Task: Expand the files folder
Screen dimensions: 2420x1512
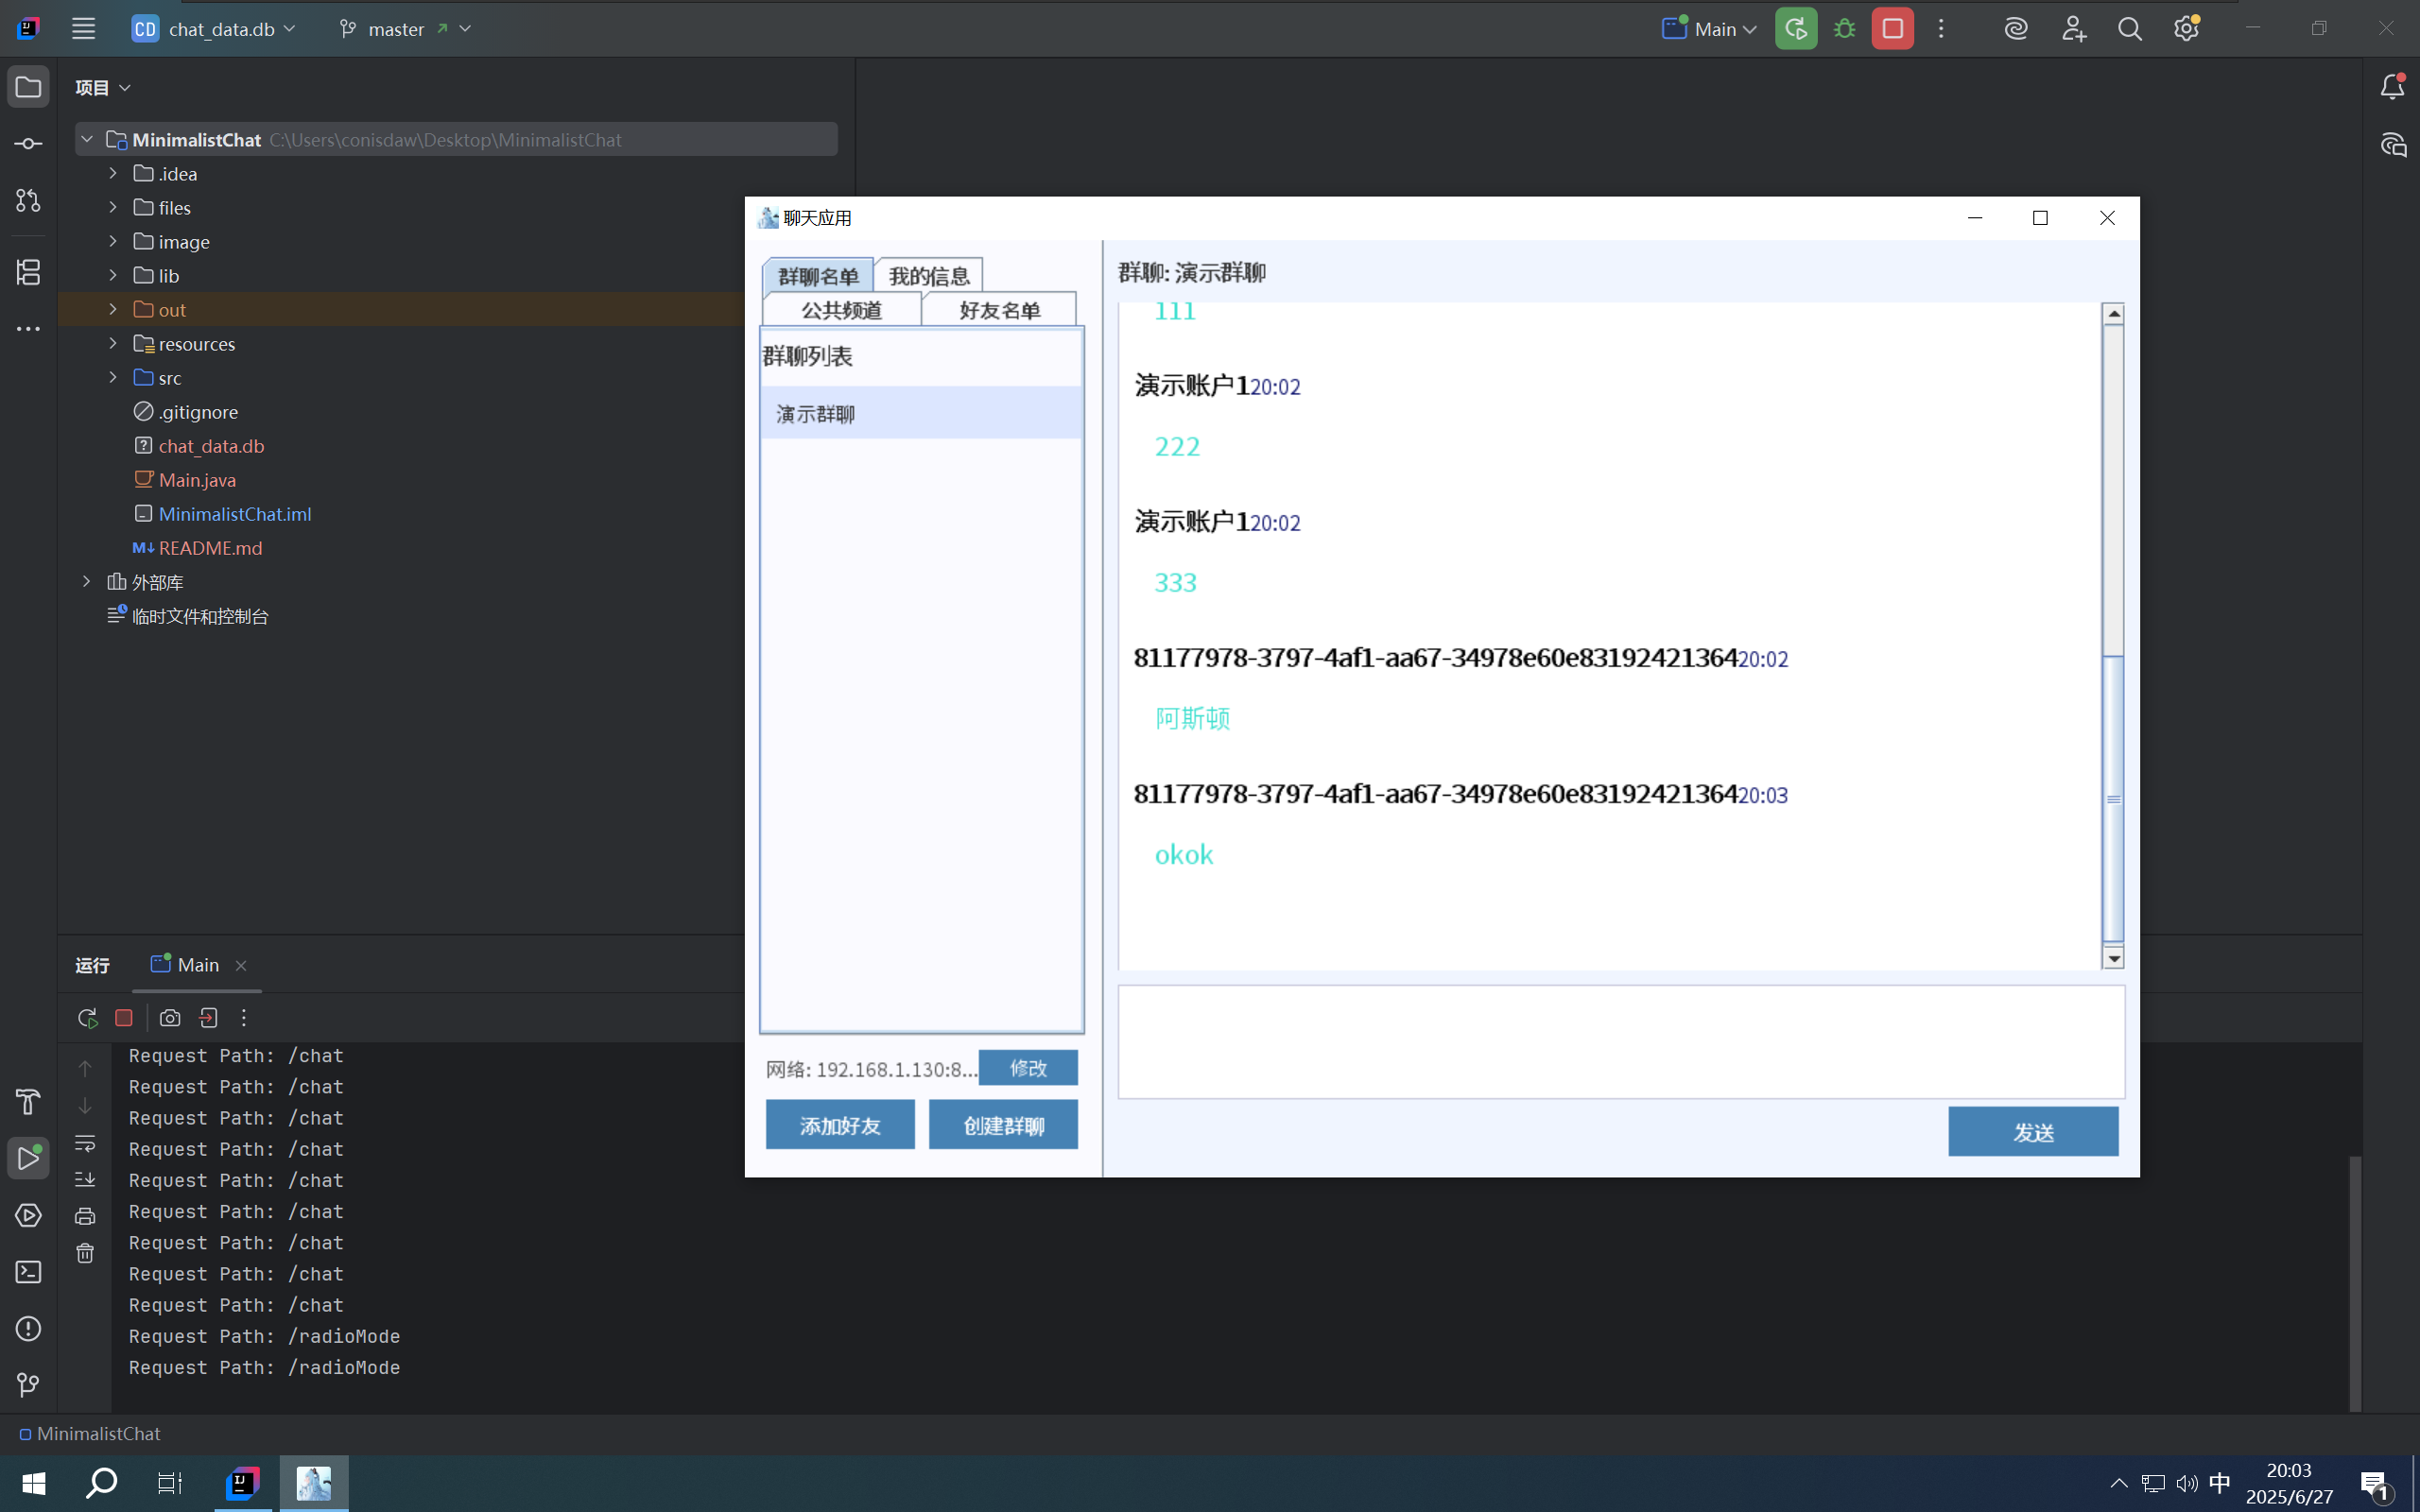Action: 113,207
